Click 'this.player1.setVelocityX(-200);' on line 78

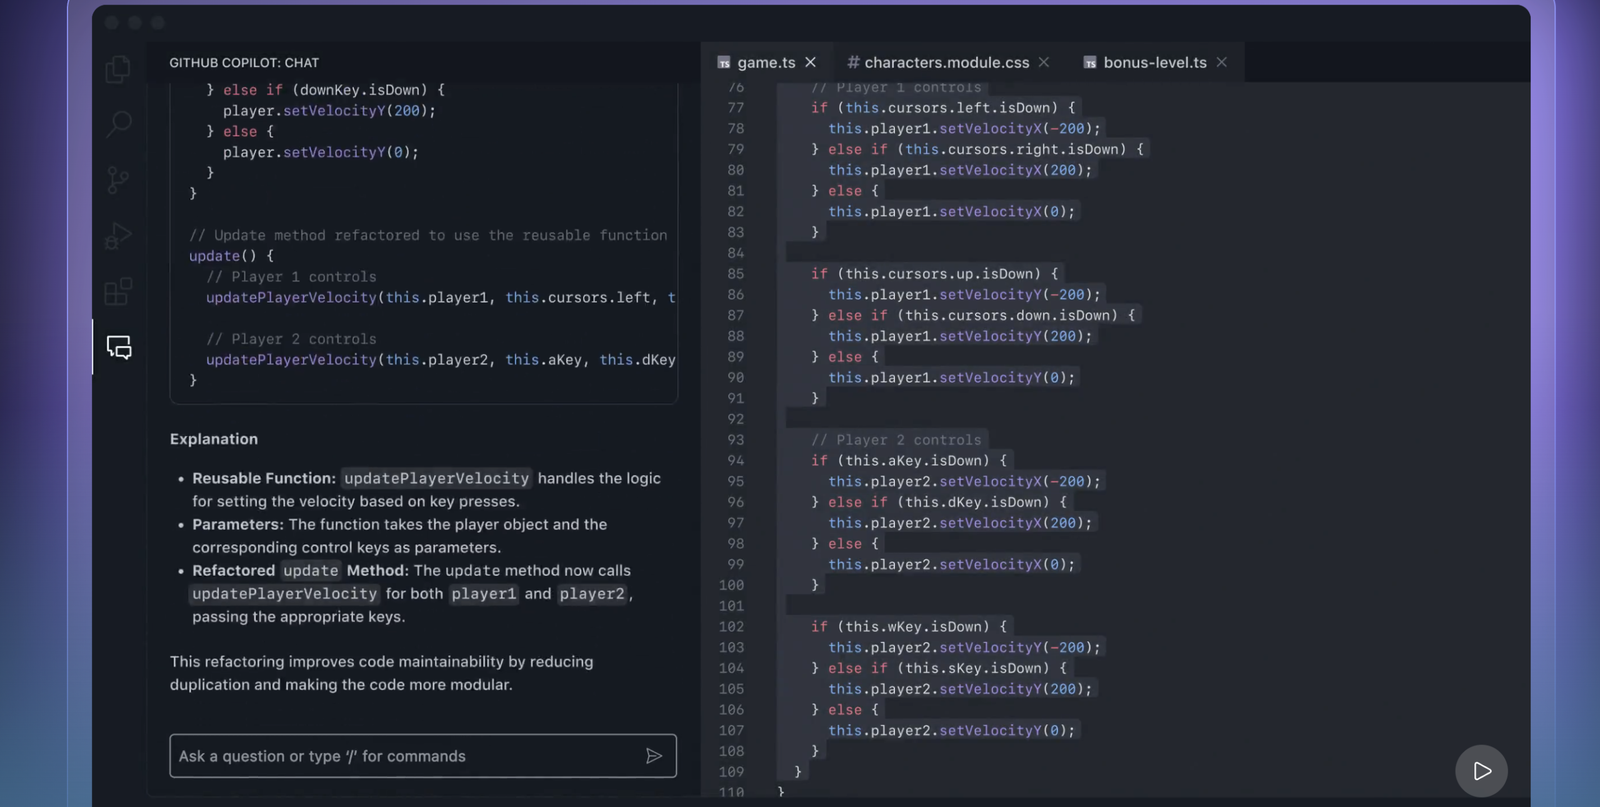pyautogui.click(x=964, y=129)
